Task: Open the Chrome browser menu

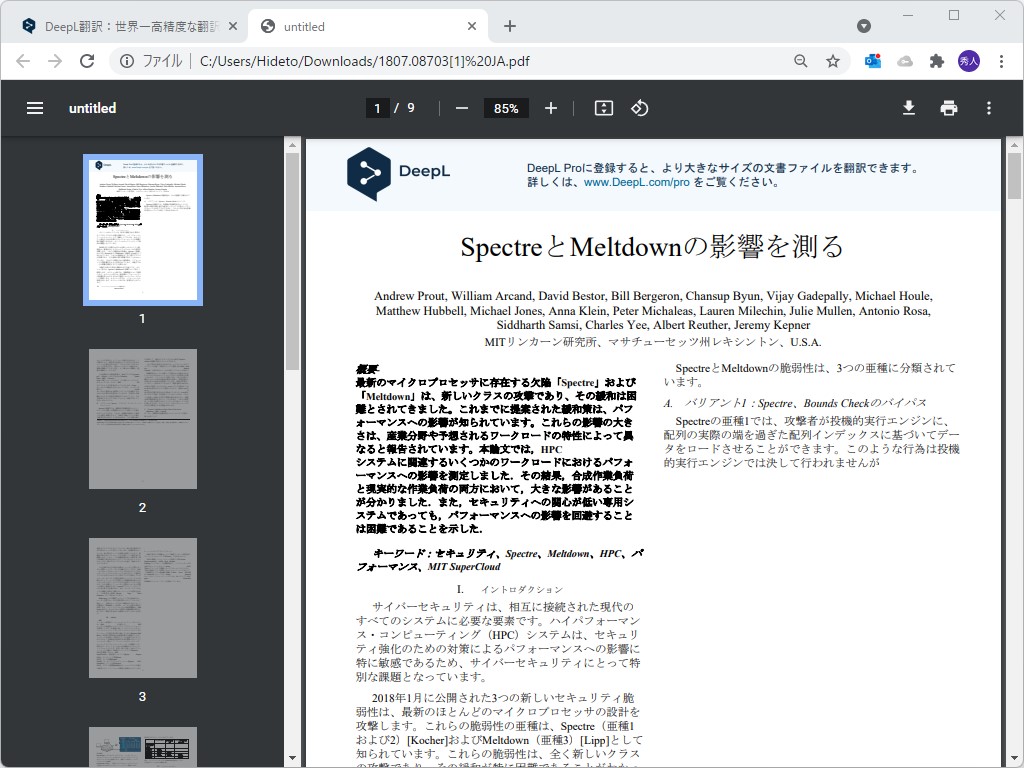Action: pos(1003,61)
